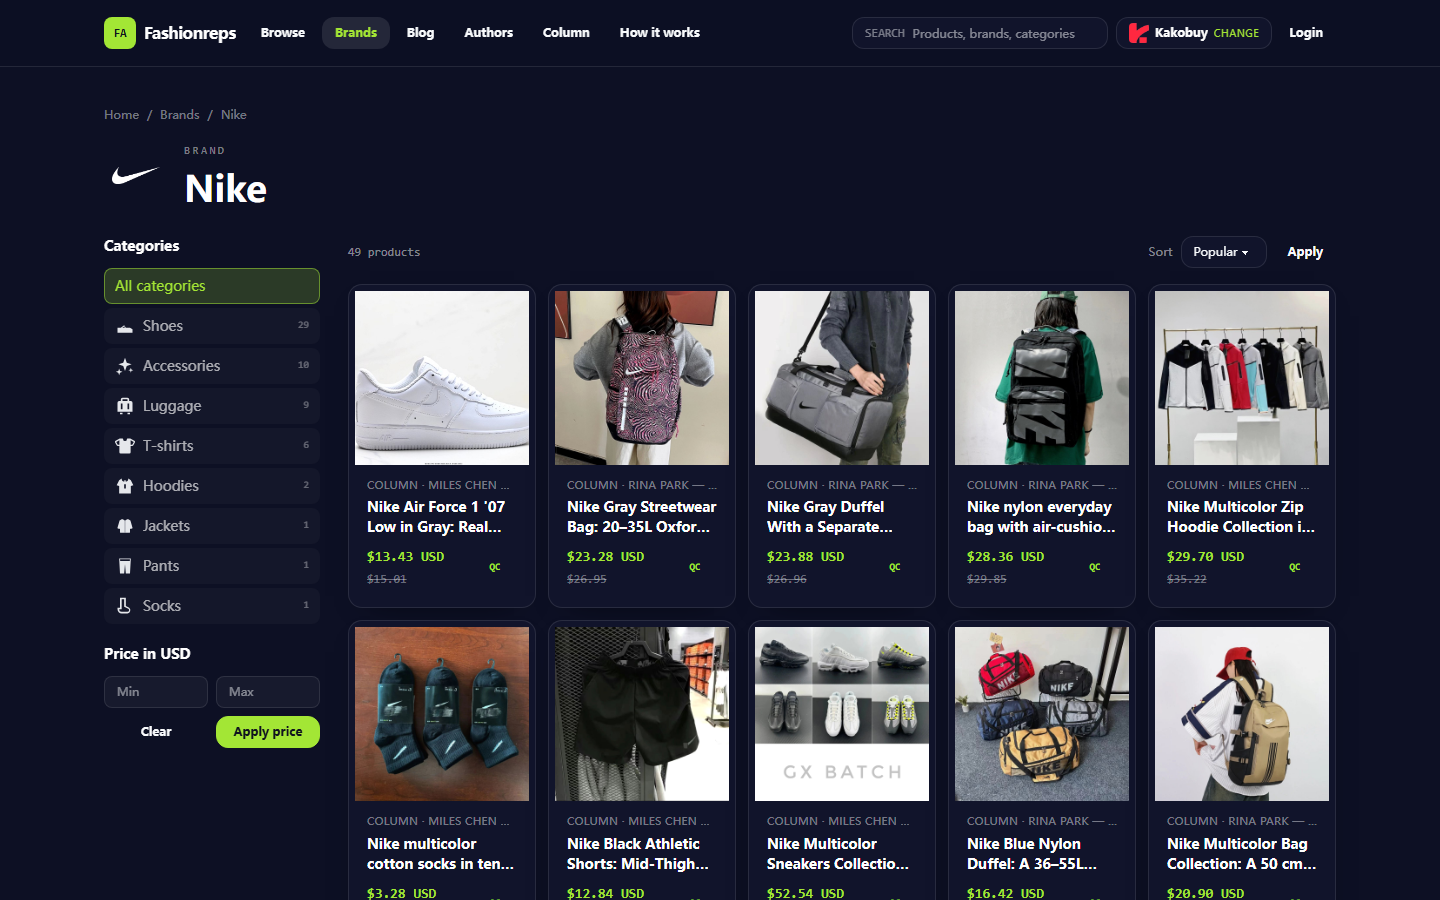Open the Popular sort dropdown
The height and width of the screenshot is (900, 1440).
1223,252
